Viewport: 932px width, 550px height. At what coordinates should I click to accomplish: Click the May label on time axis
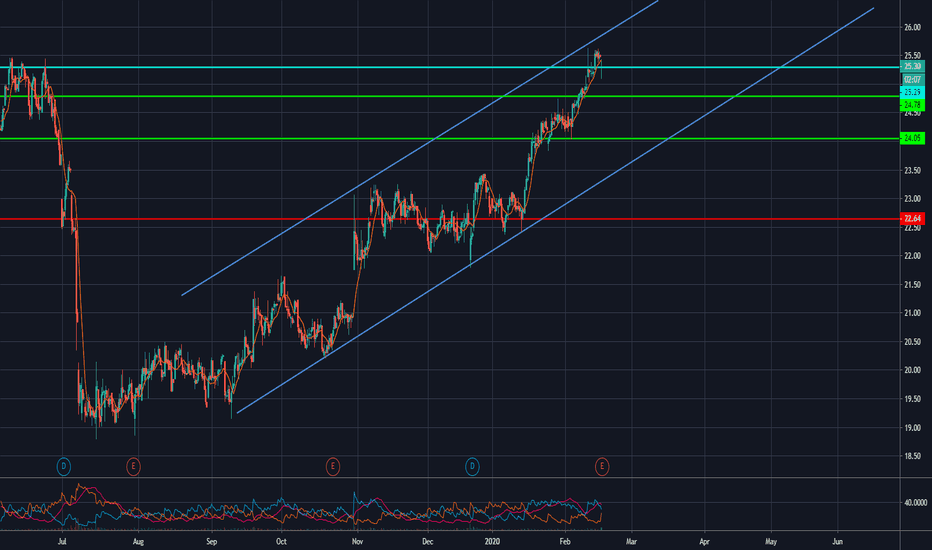pos(772,542)
